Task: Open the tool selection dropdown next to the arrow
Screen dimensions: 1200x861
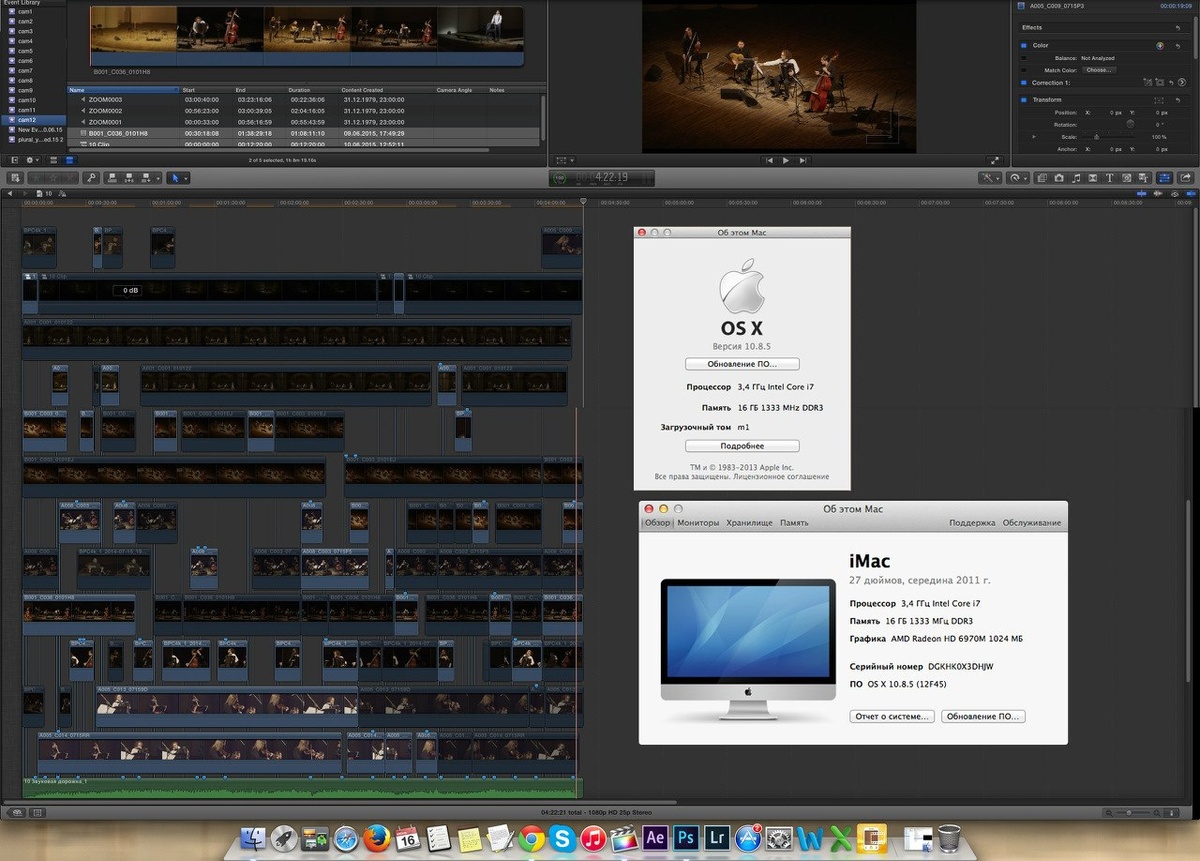Action: pyautogui.click(x=186, y=177)
